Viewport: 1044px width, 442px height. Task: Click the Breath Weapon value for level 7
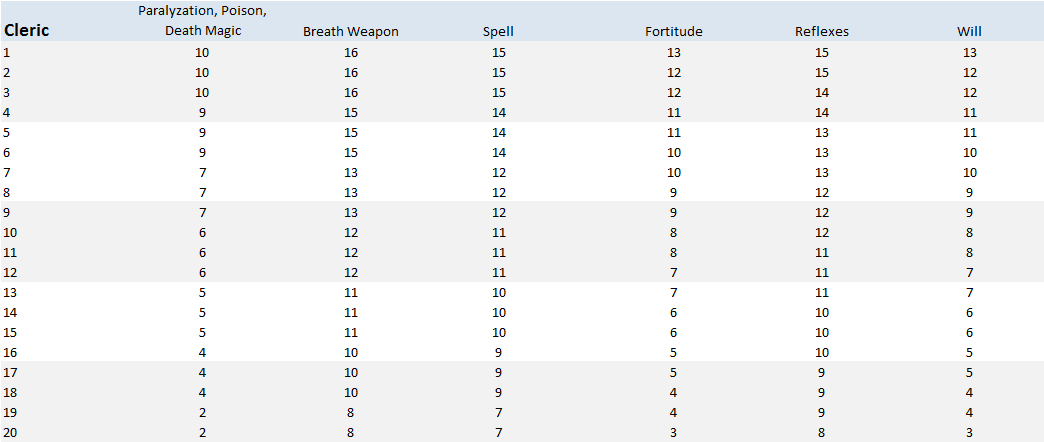click(x=350, y=172)
